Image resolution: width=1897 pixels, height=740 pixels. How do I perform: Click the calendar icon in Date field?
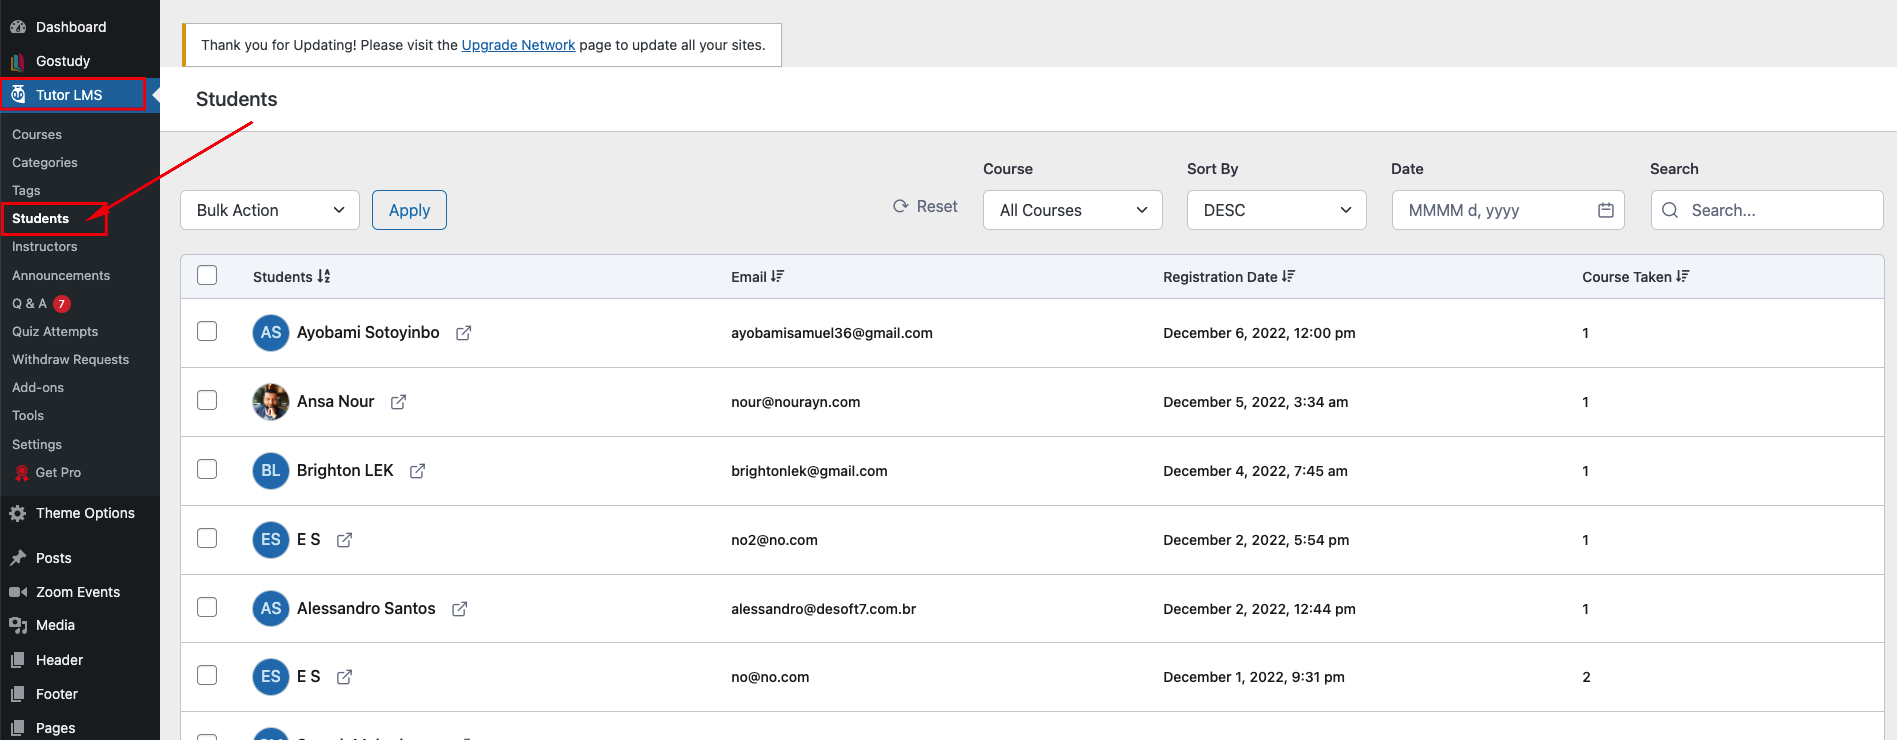click(x=1606, y=210)
